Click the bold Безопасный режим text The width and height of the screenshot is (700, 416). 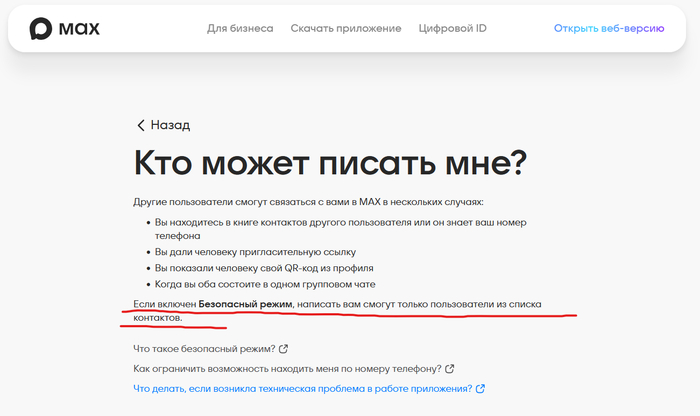[x=245, y=303]
